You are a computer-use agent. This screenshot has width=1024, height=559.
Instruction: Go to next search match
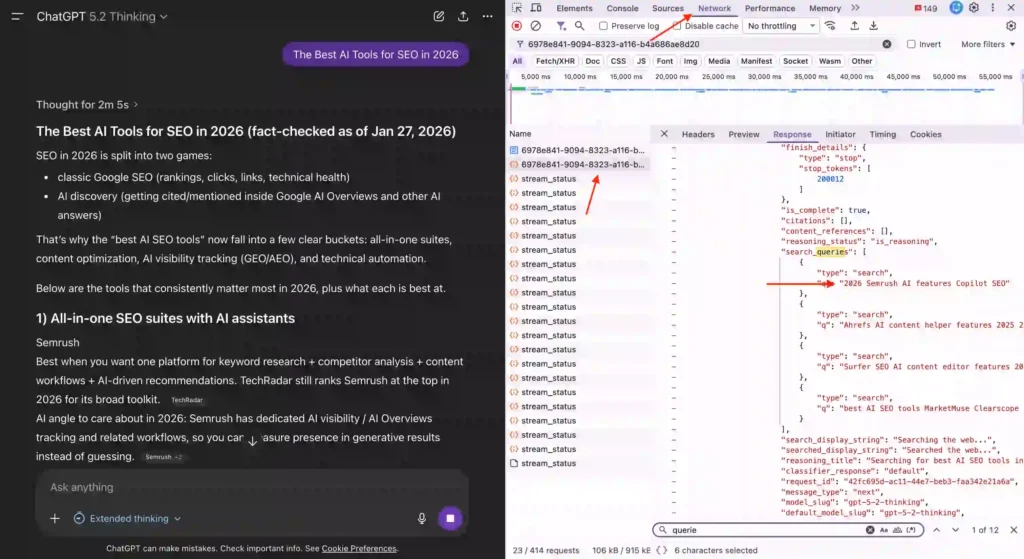[x=955, y=530]
